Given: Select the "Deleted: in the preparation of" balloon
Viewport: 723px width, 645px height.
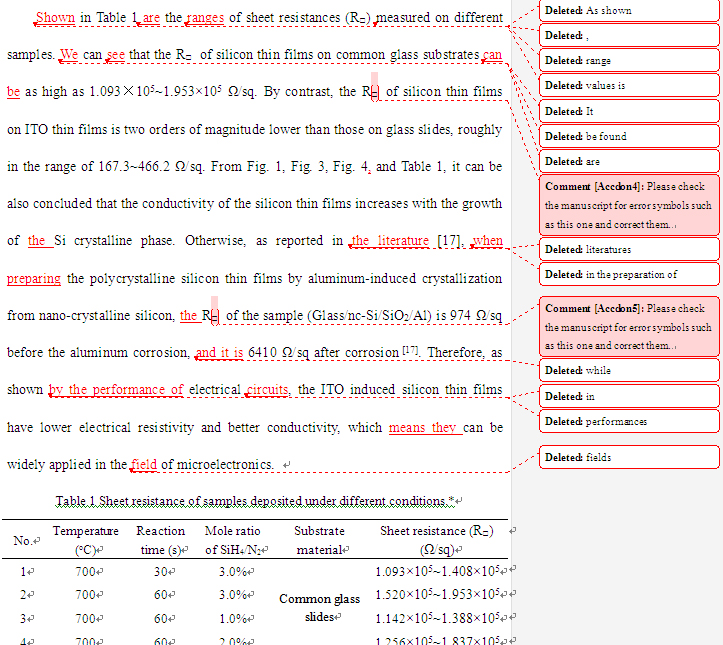Looking at the screenshot, I should (x=629, y=274).
